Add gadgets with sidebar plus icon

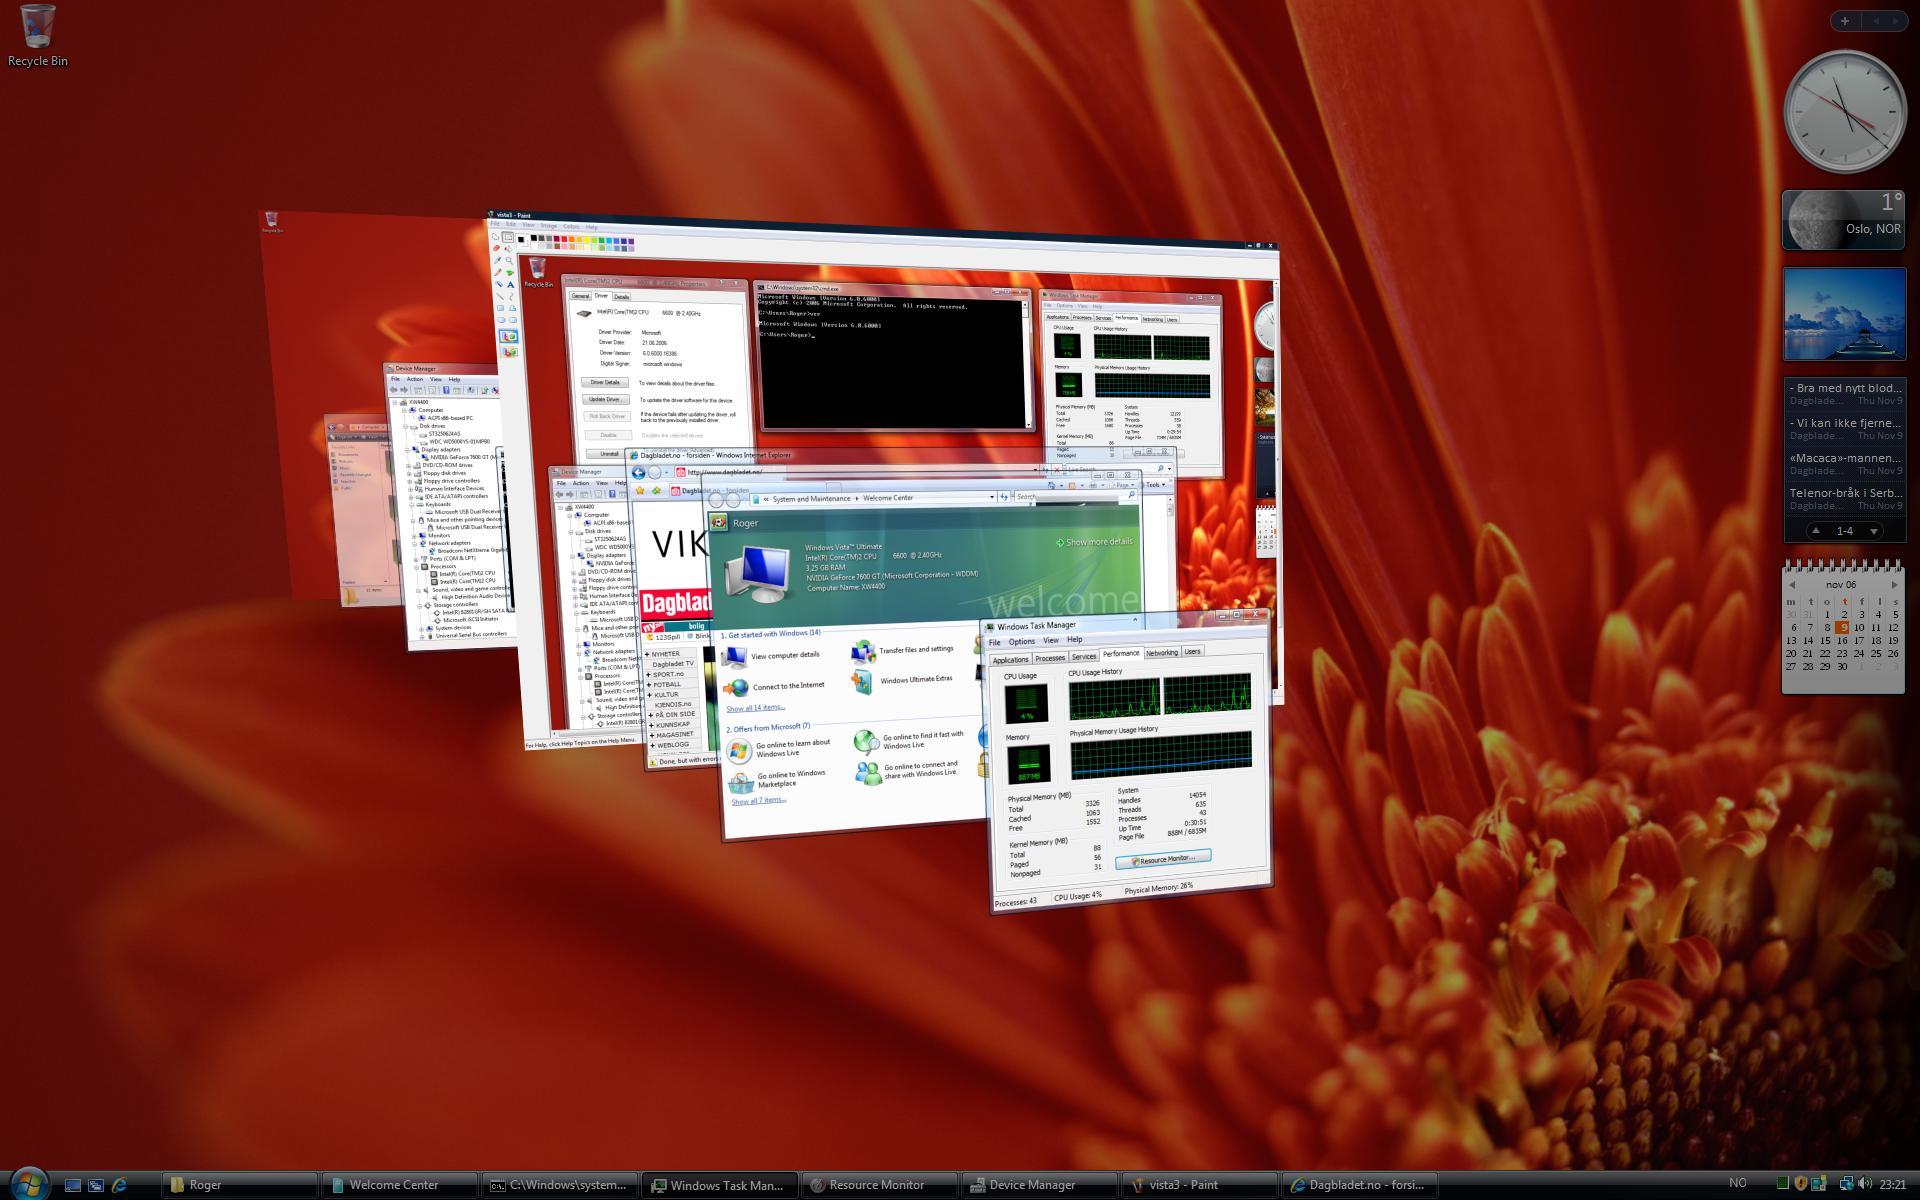pos(1844,21)
